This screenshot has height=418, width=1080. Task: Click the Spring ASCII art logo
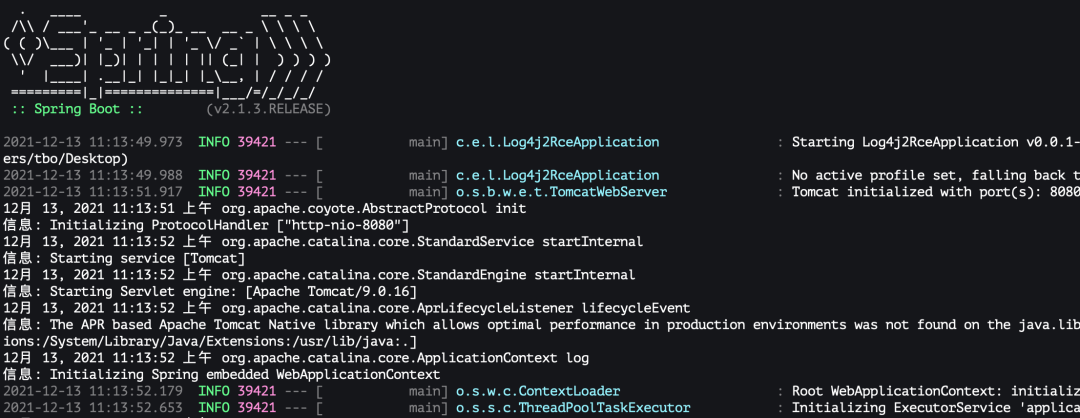[x=167, y=52]
